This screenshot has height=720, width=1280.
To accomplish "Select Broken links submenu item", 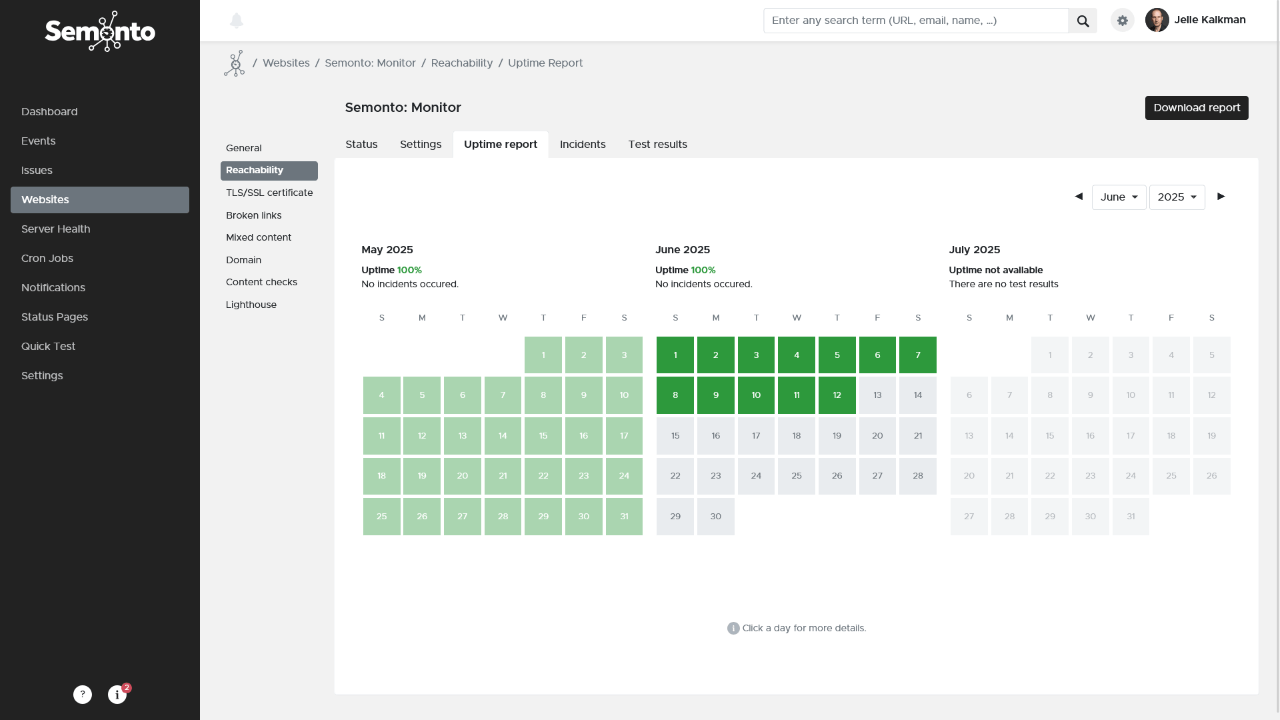I will [x=269, y=215].
